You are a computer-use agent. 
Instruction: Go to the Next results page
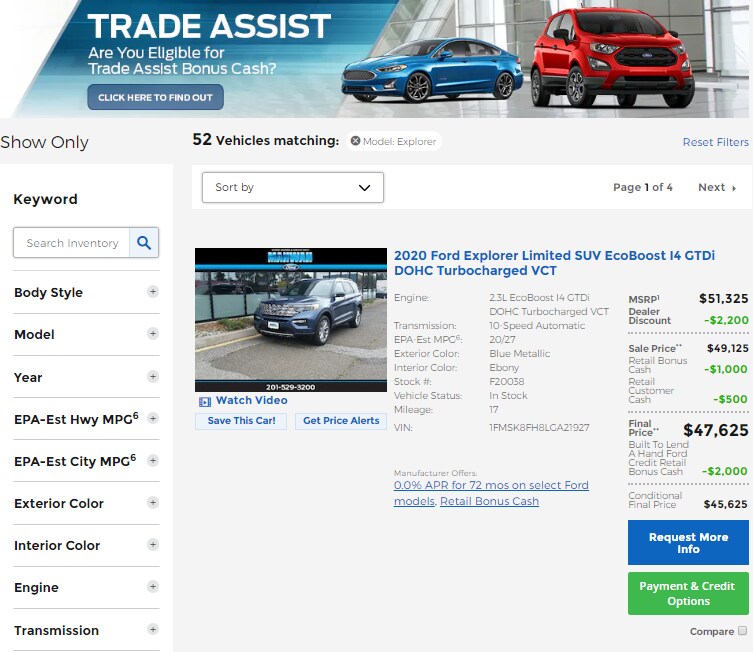717,187
